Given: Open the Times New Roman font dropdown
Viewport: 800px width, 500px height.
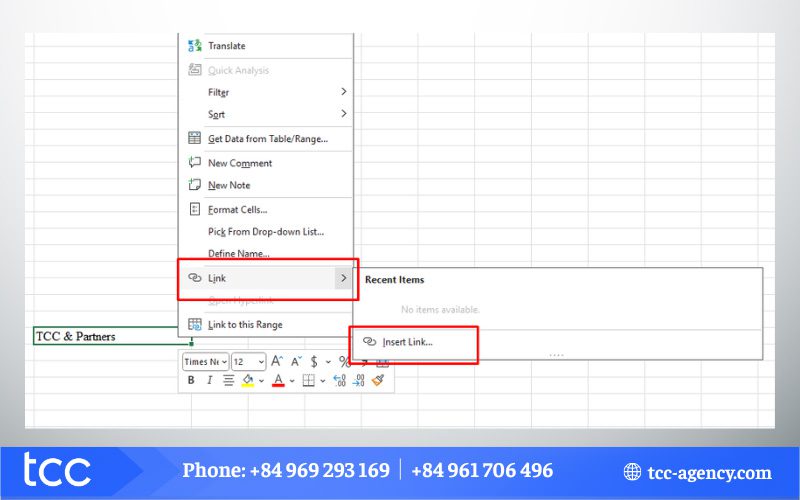Looking at the screenshot, I should pos(206,361).
